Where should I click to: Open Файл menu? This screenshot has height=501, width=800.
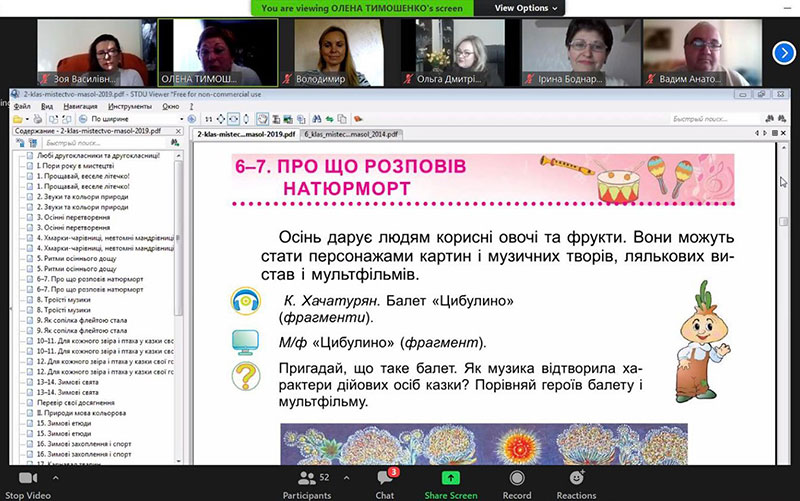tap(22, 107)
